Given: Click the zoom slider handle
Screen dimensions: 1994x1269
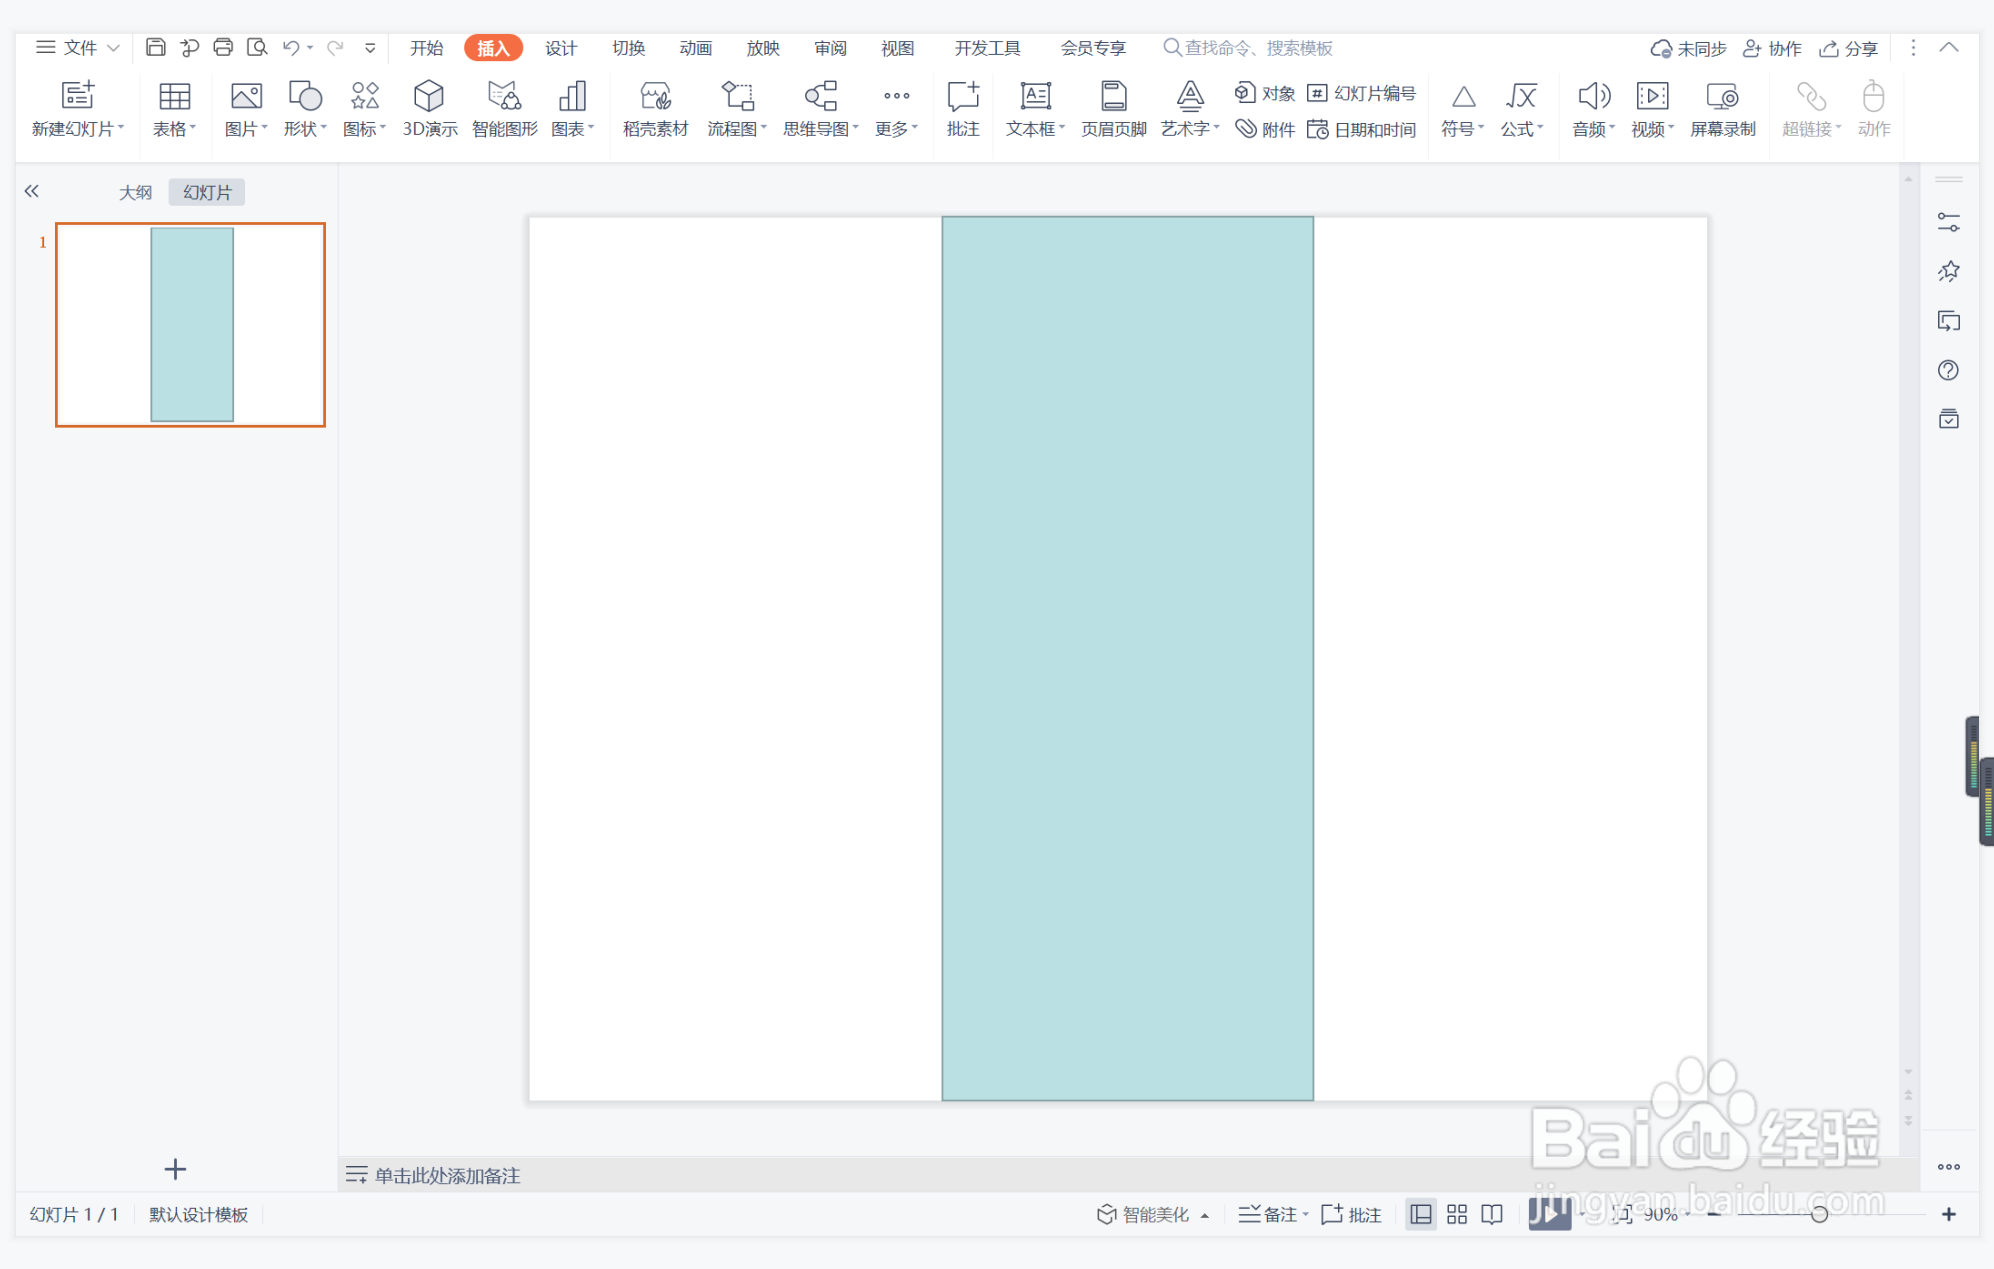Looking at the screenshot, I should [x=1820, y=1214].
